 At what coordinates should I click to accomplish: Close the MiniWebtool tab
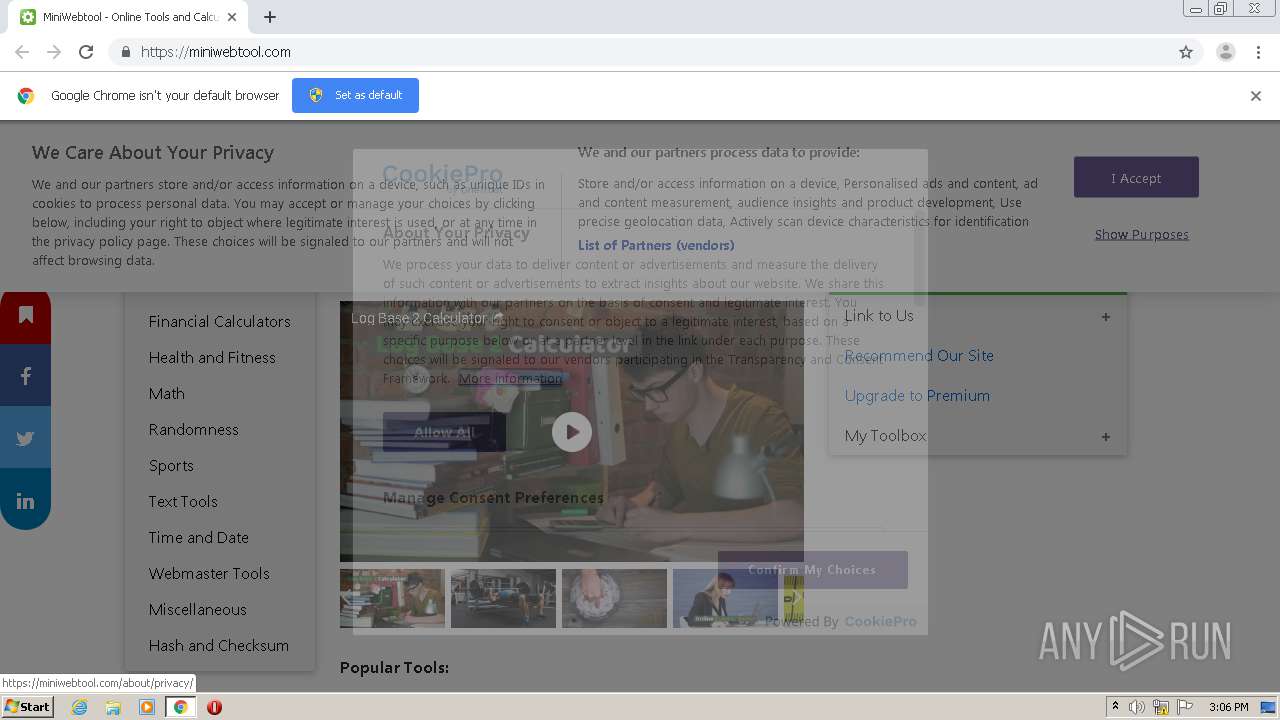[232, 17]
